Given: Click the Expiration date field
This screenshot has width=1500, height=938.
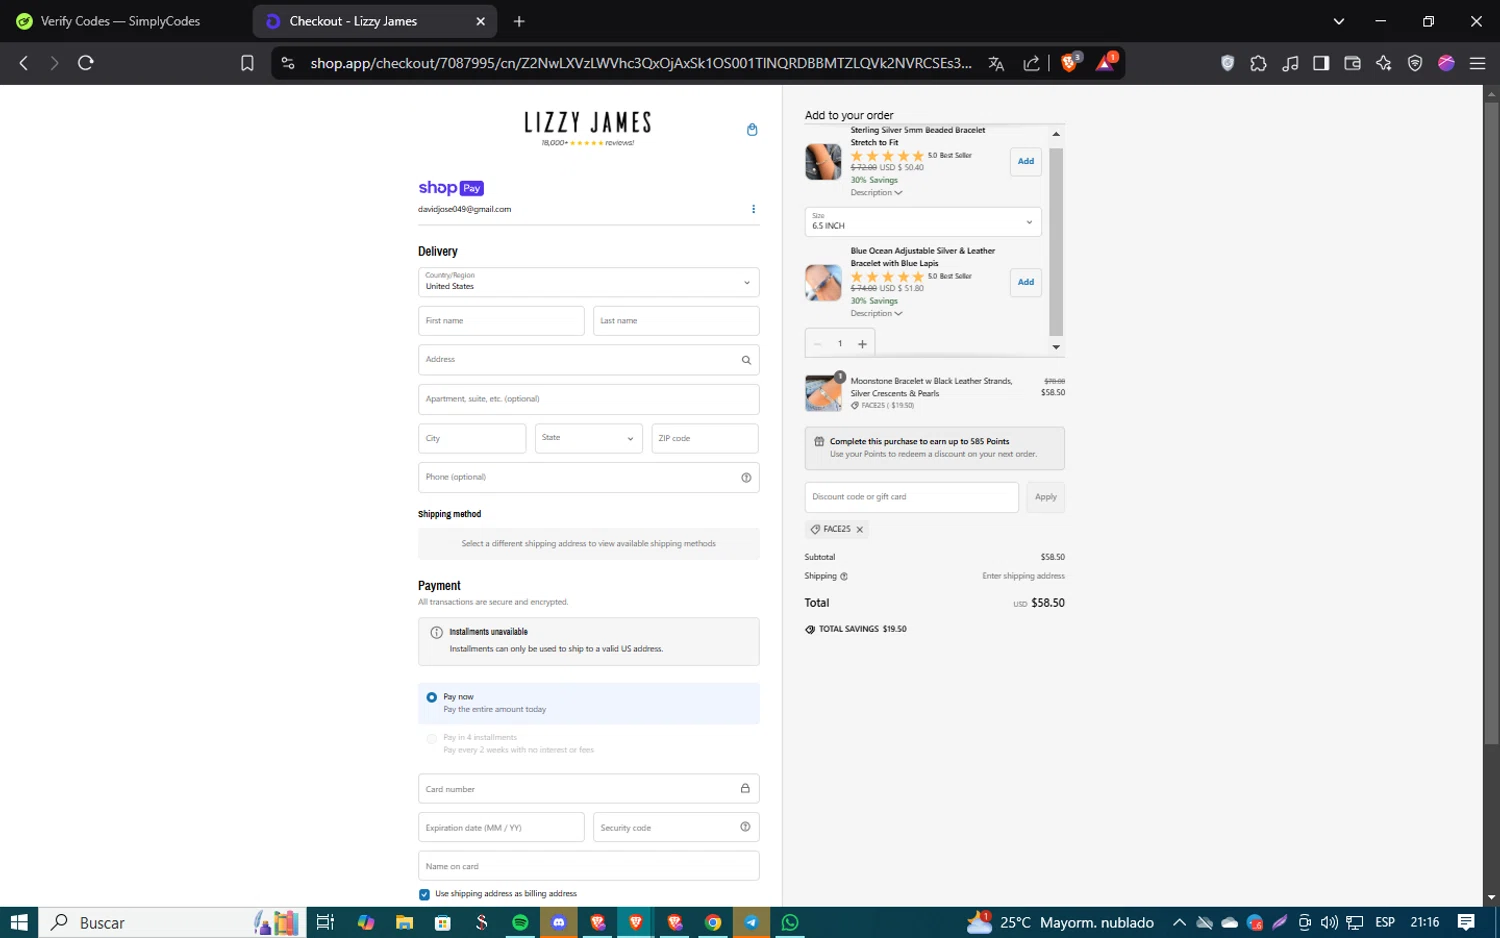Looking at the screenshot, I should point(501,828).
